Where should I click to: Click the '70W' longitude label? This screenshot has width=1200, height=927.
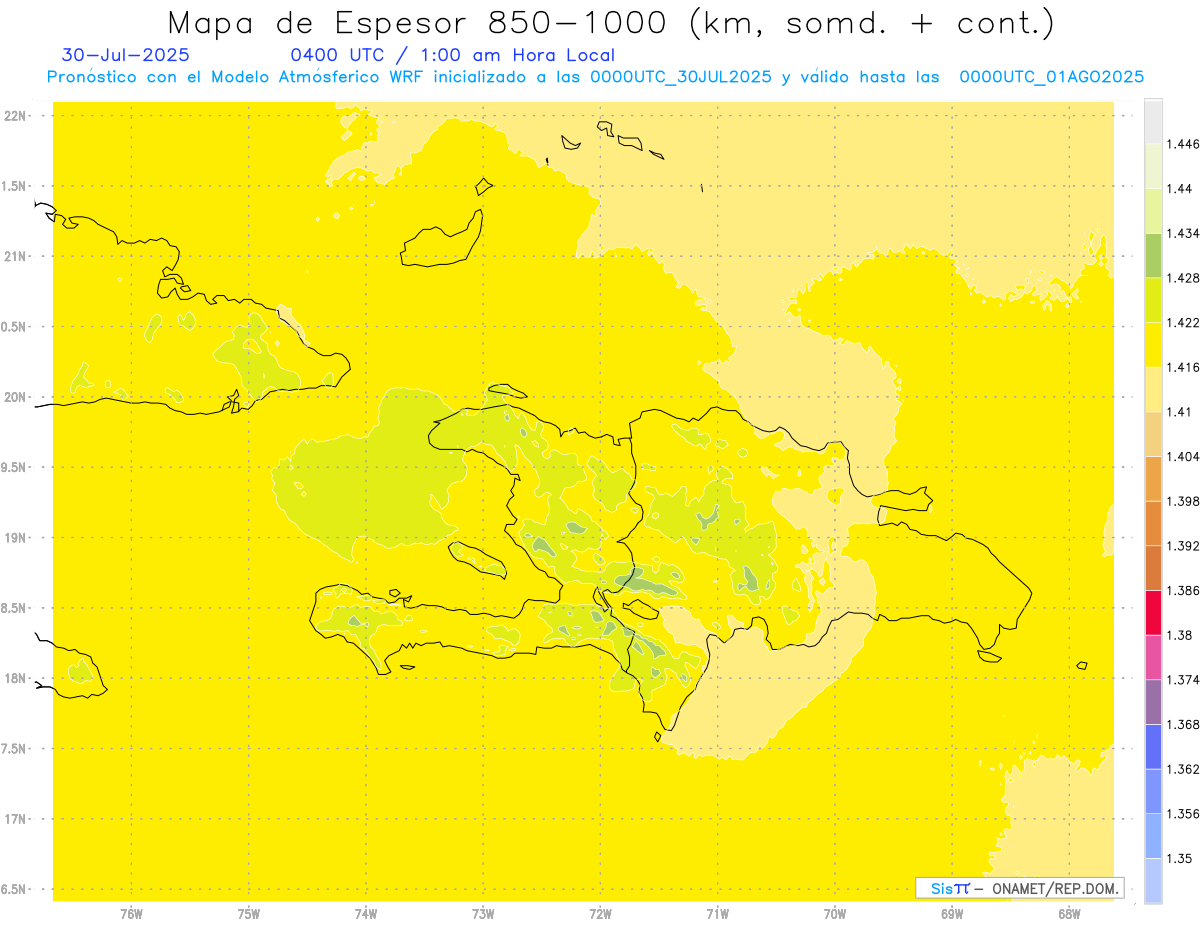click(x=834, y=913)
